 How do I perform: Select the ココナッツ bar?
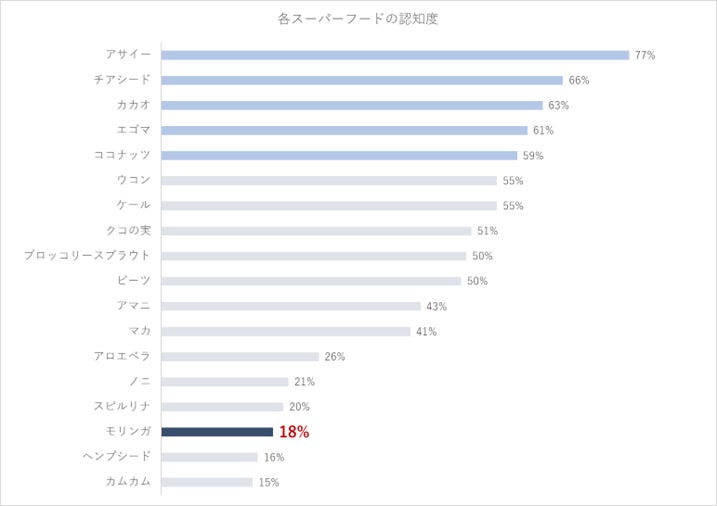point(338,155)
